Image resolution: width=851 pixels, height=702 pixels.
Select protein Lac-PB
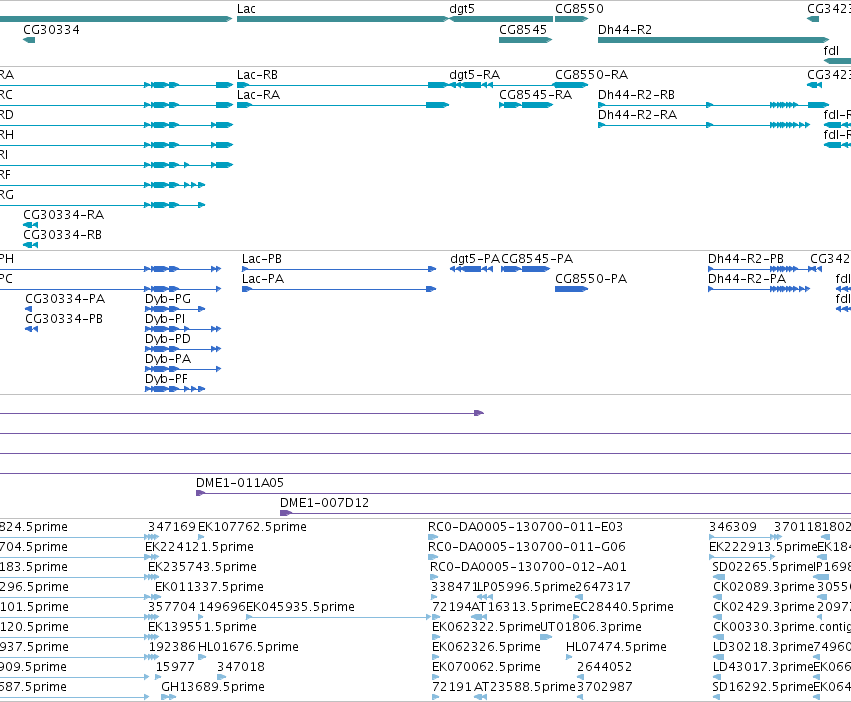[x=339, y=269]
